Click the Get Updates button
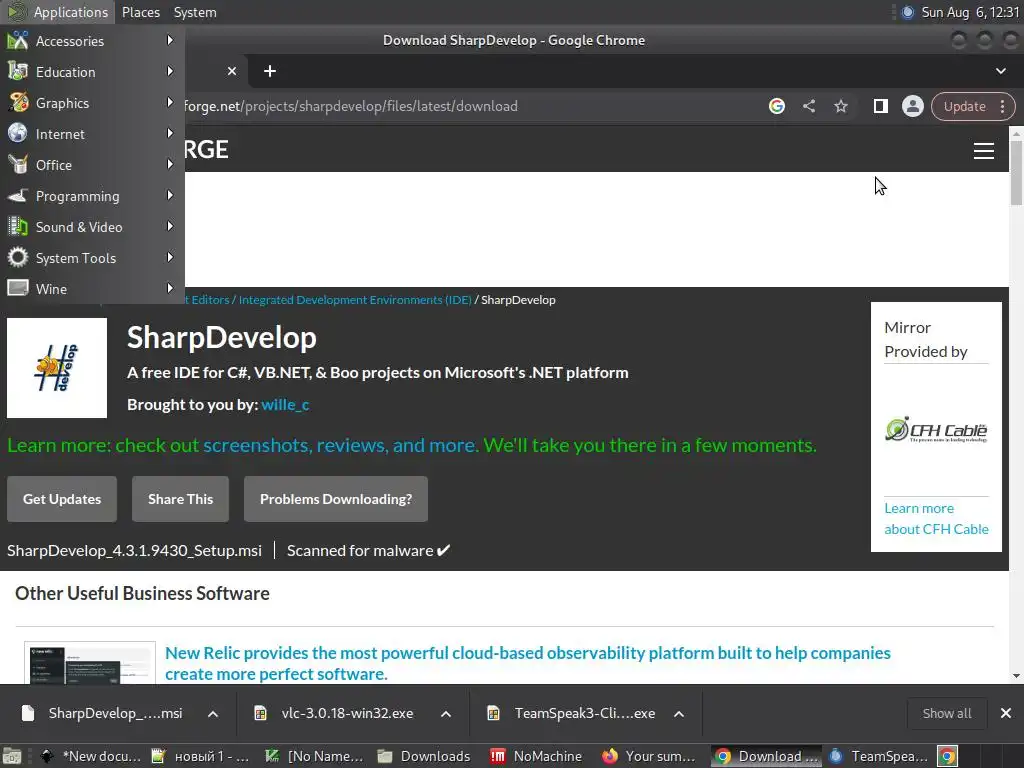This screenshot has height=768, width=1024. (62, 499)
